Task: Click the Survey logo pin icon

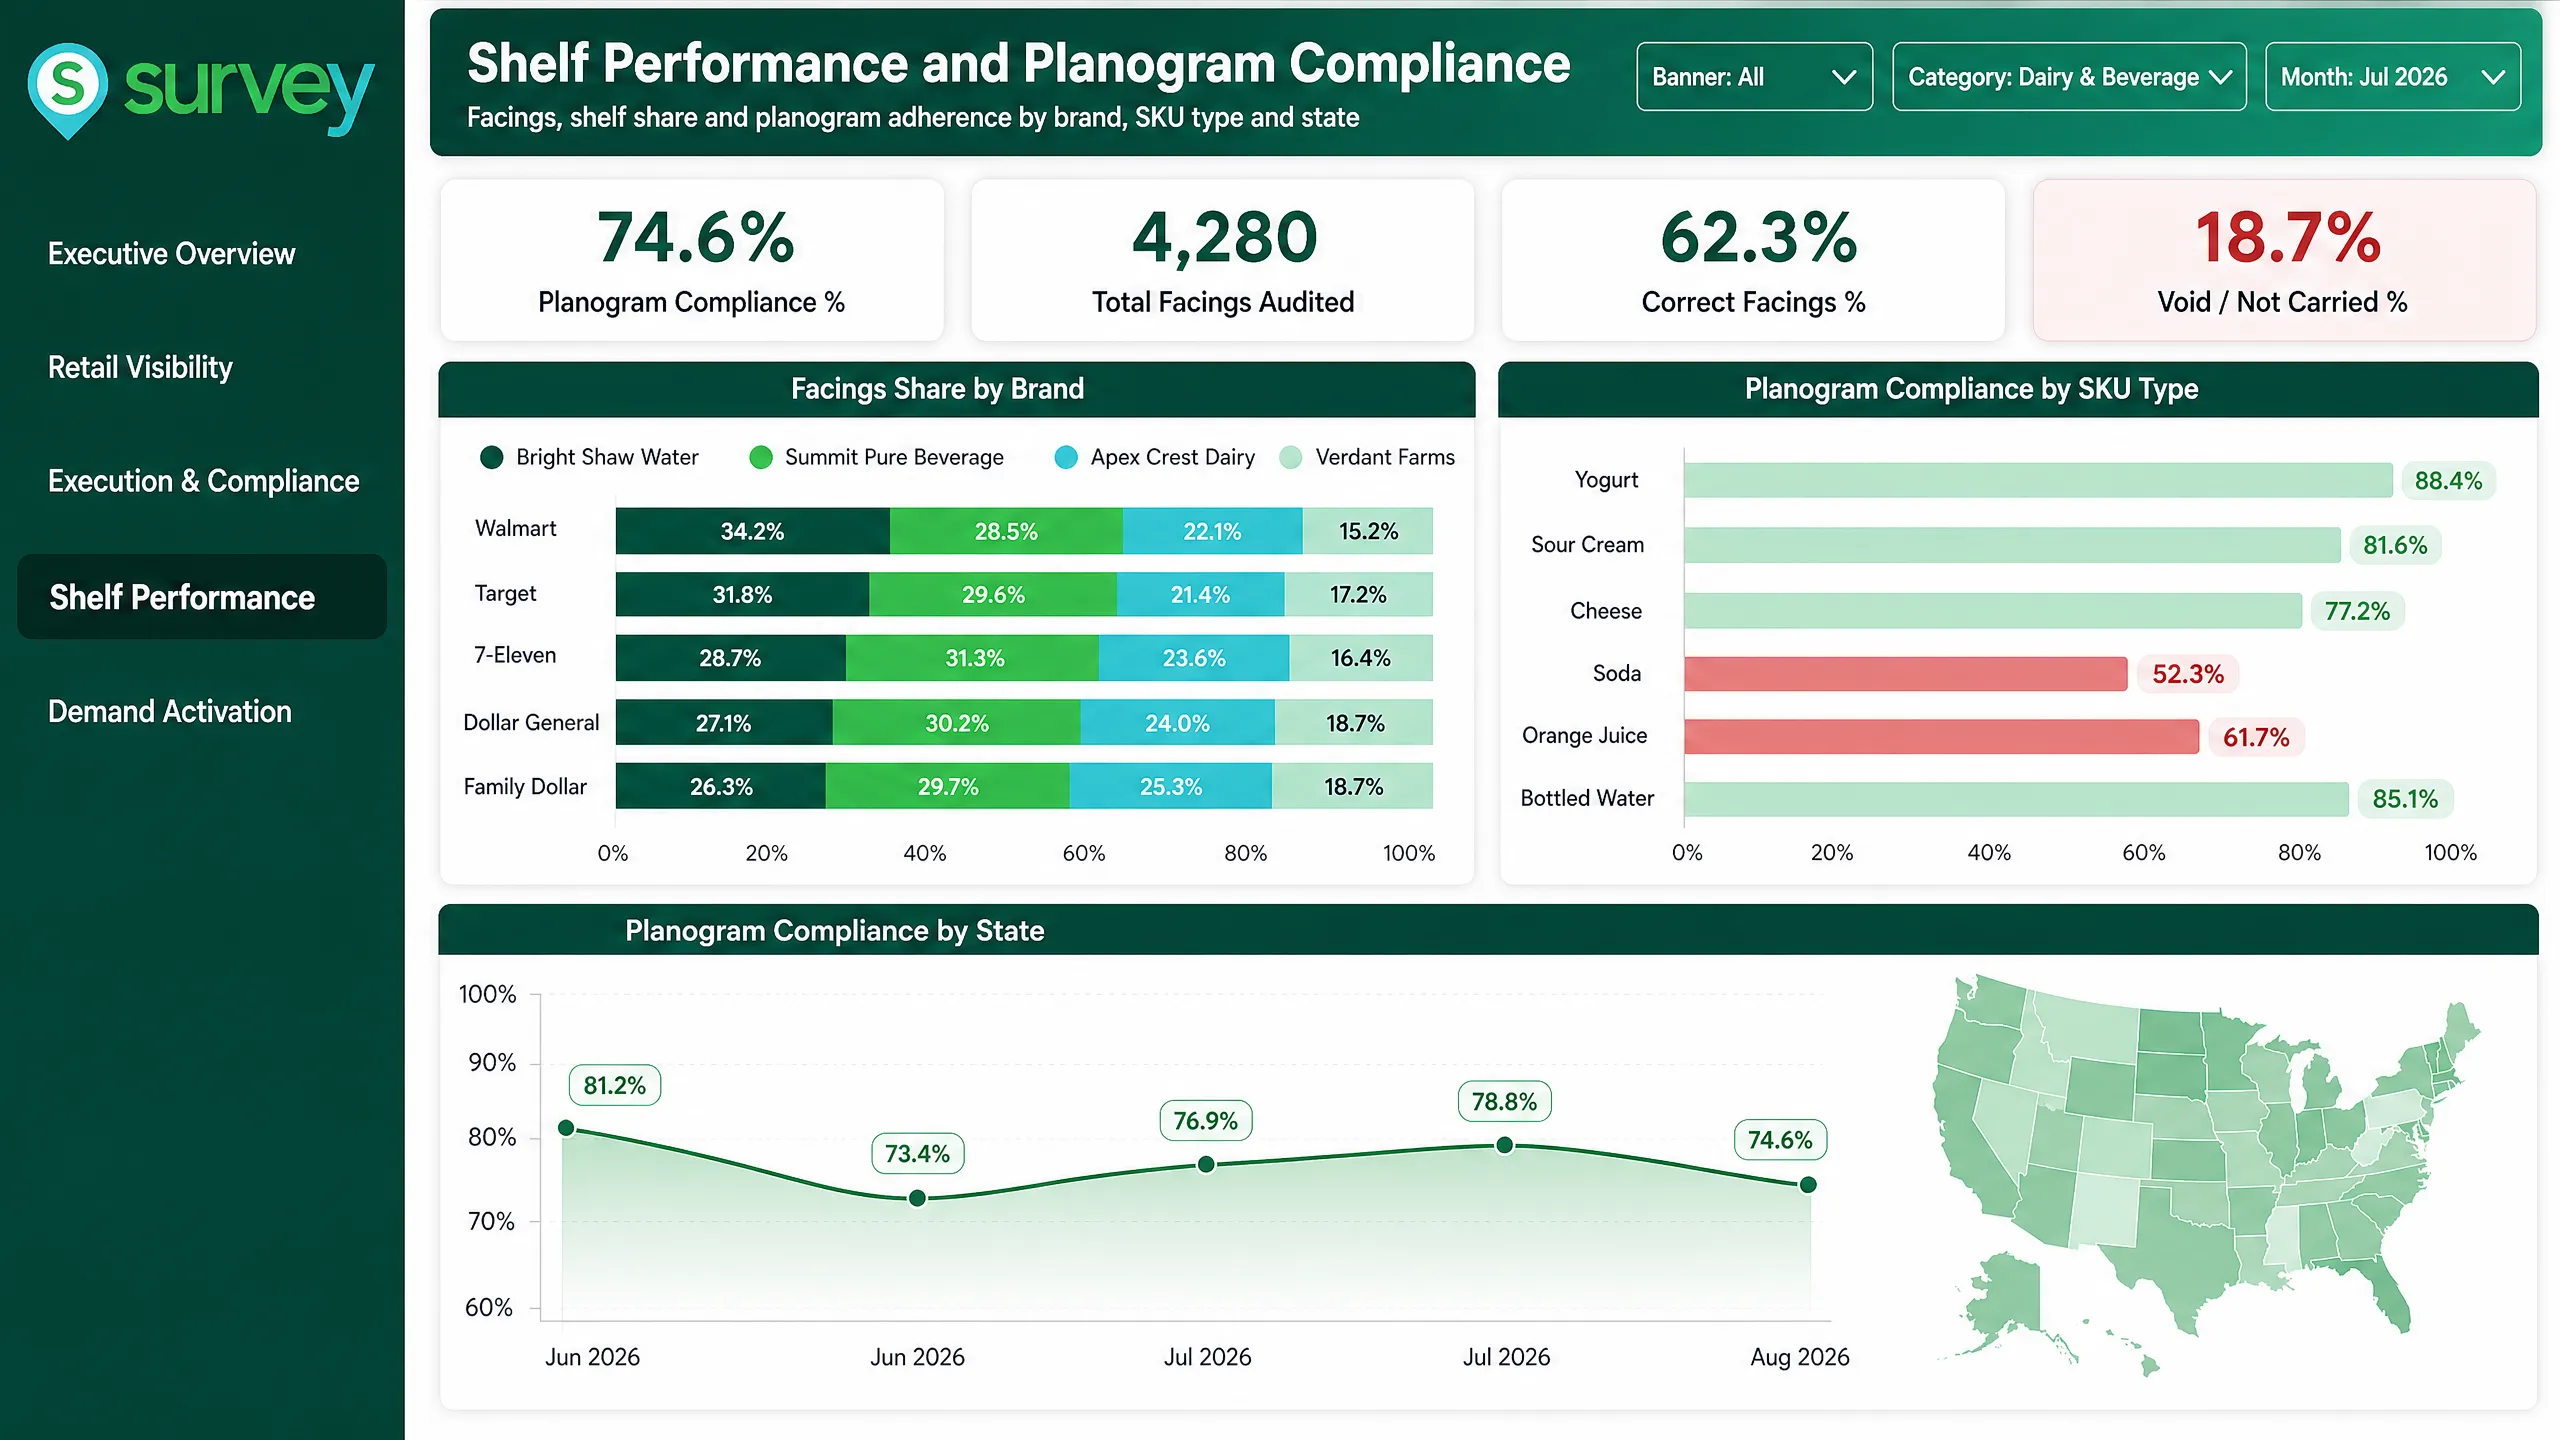Action: pyautogui.click(x=67, y=90)
